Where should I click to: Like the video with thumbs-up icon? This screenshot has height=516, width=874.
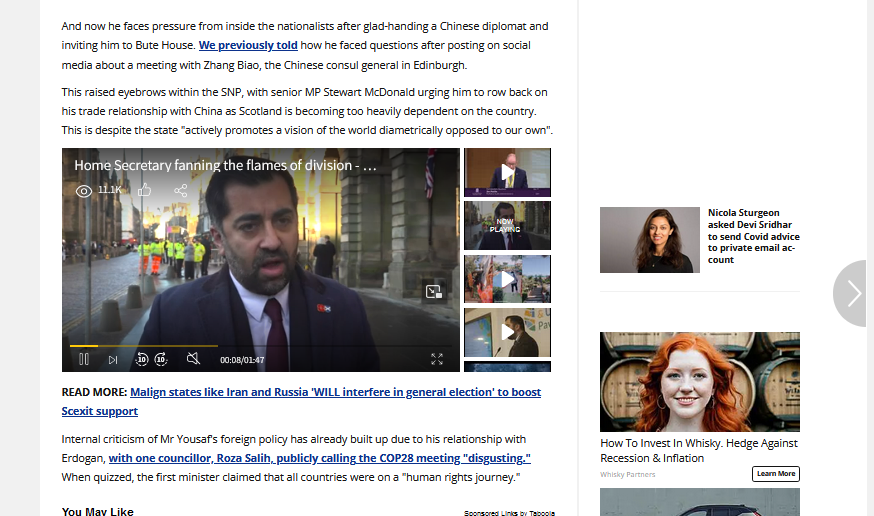click(x=144, y=190)
